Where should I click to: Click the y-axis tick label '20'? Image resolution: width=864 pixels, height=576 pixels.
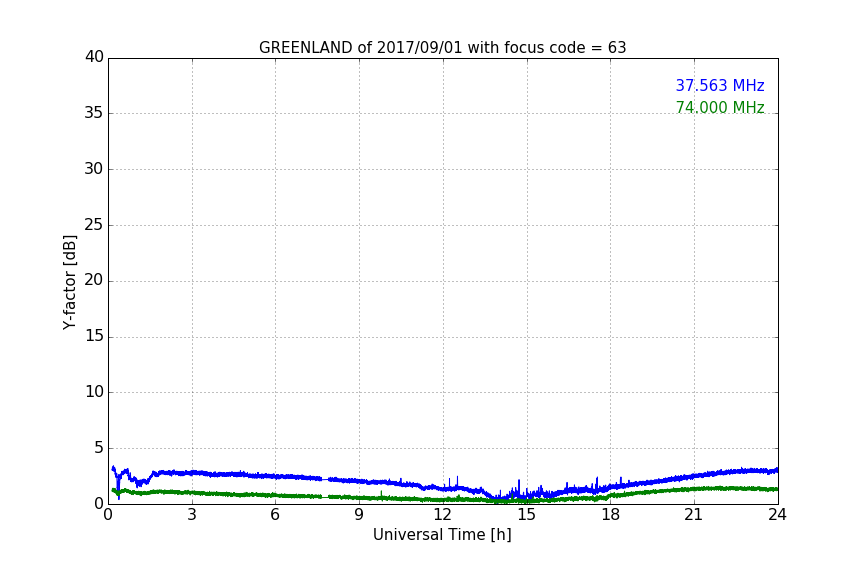coord(94,280)
